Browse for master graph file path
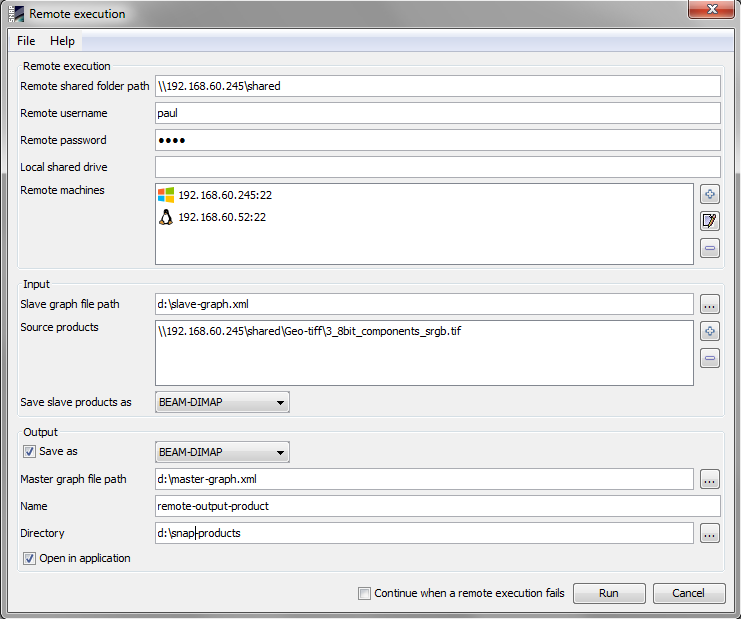This screenshot has height=619, width=741. coord(710,480)
